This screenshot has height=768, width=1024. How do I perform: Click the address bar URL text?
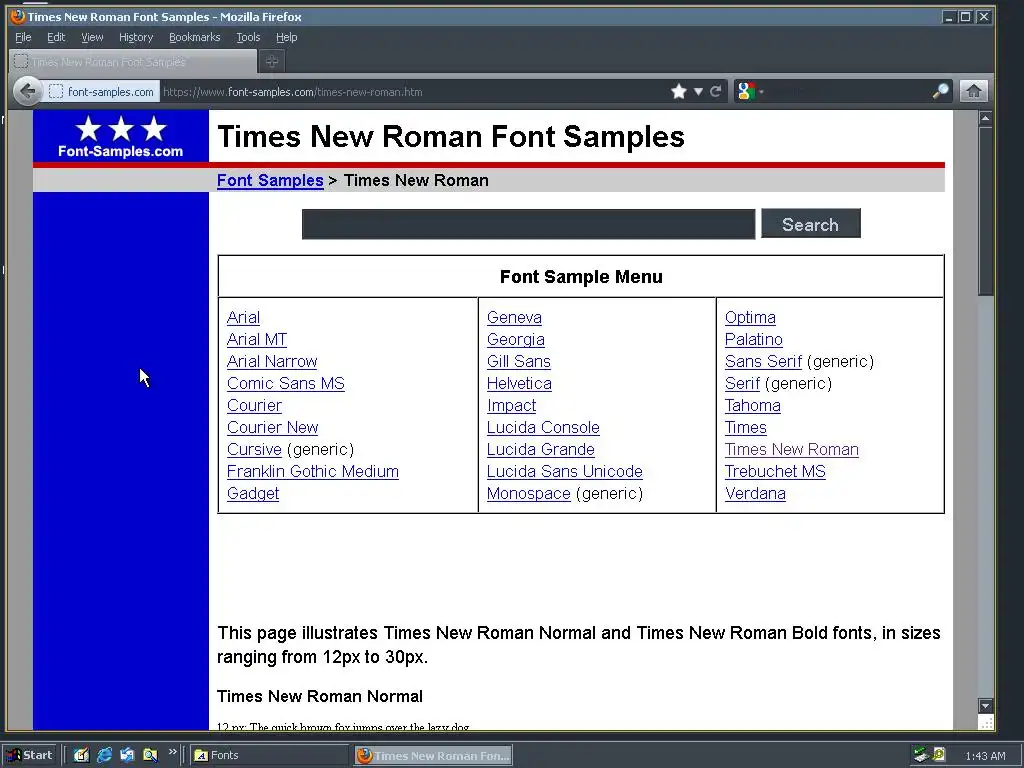(293, 92)
